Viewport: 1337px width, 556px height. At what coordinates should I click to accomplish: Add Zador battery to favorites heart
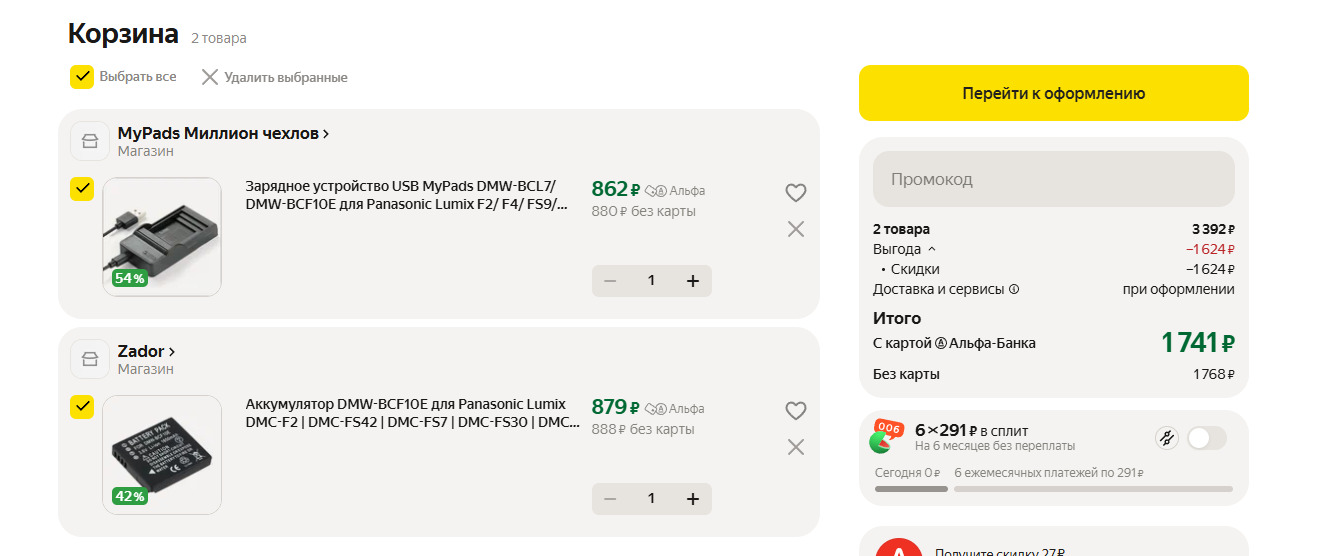coord(795,410)
